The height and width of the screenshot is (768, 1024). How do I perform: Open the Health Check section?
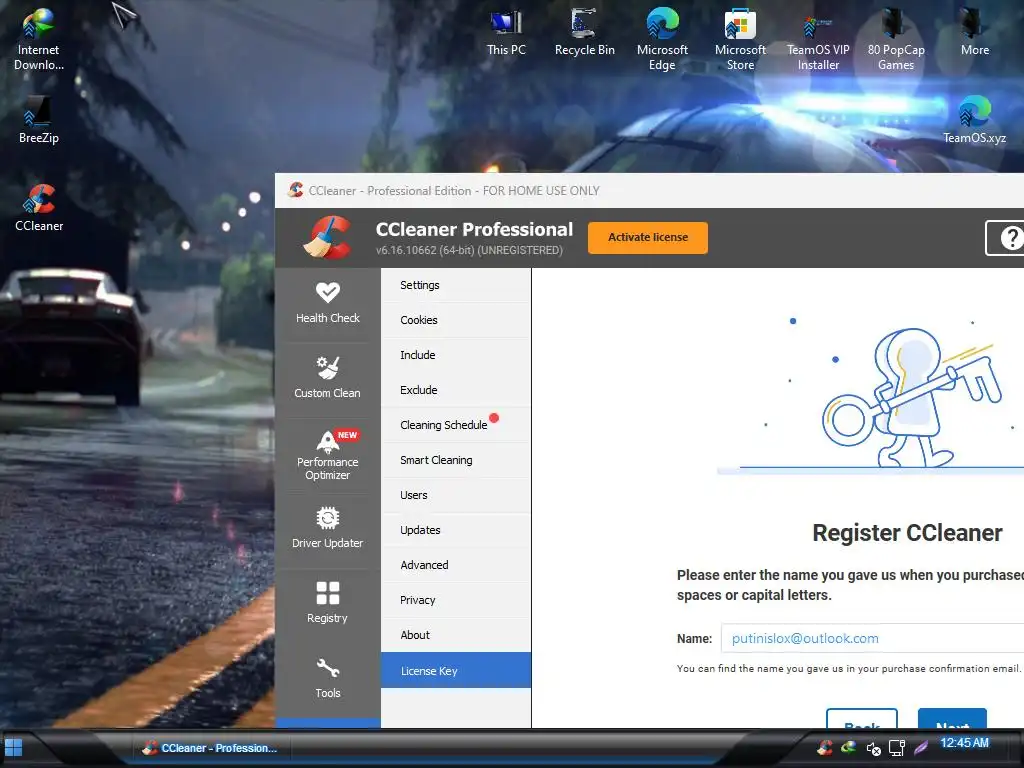click(x=327, y=304)
